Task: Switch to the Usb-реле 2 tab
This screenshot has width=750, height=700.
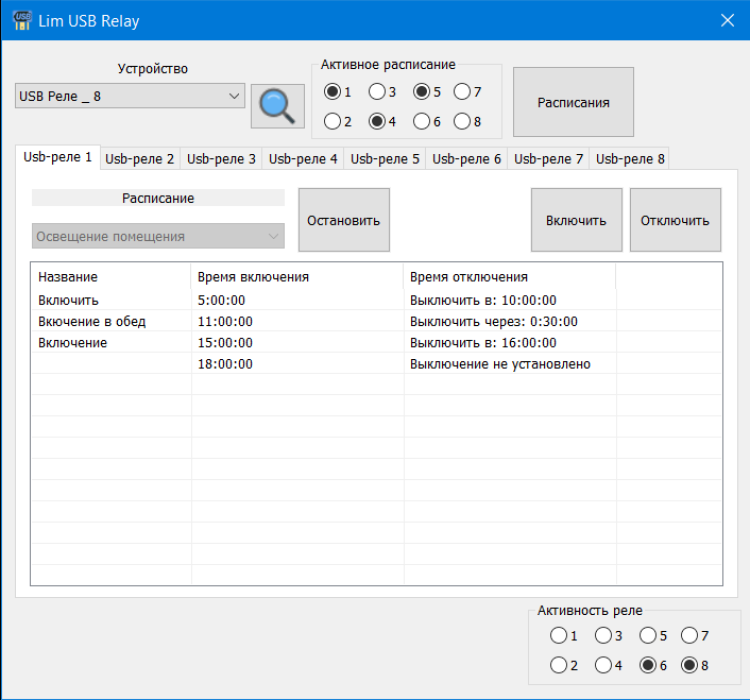Action: [x=140, y=159]
